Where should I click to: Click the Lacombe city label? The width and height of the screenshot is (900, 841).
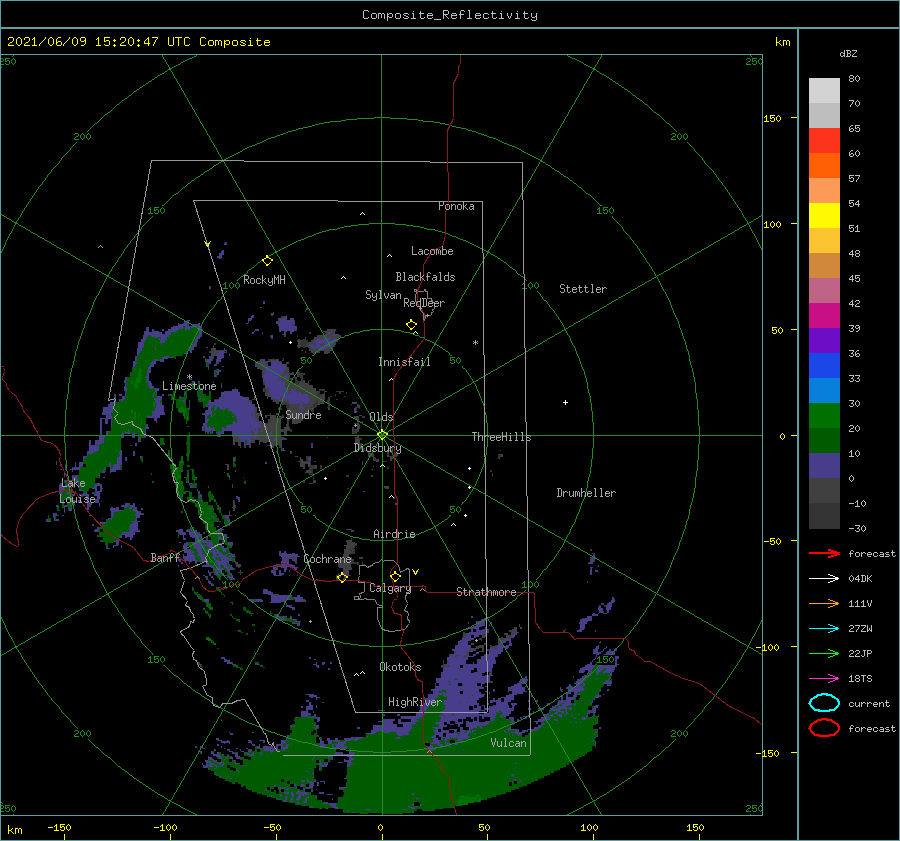pyautogui.click(x=432, y=251)
